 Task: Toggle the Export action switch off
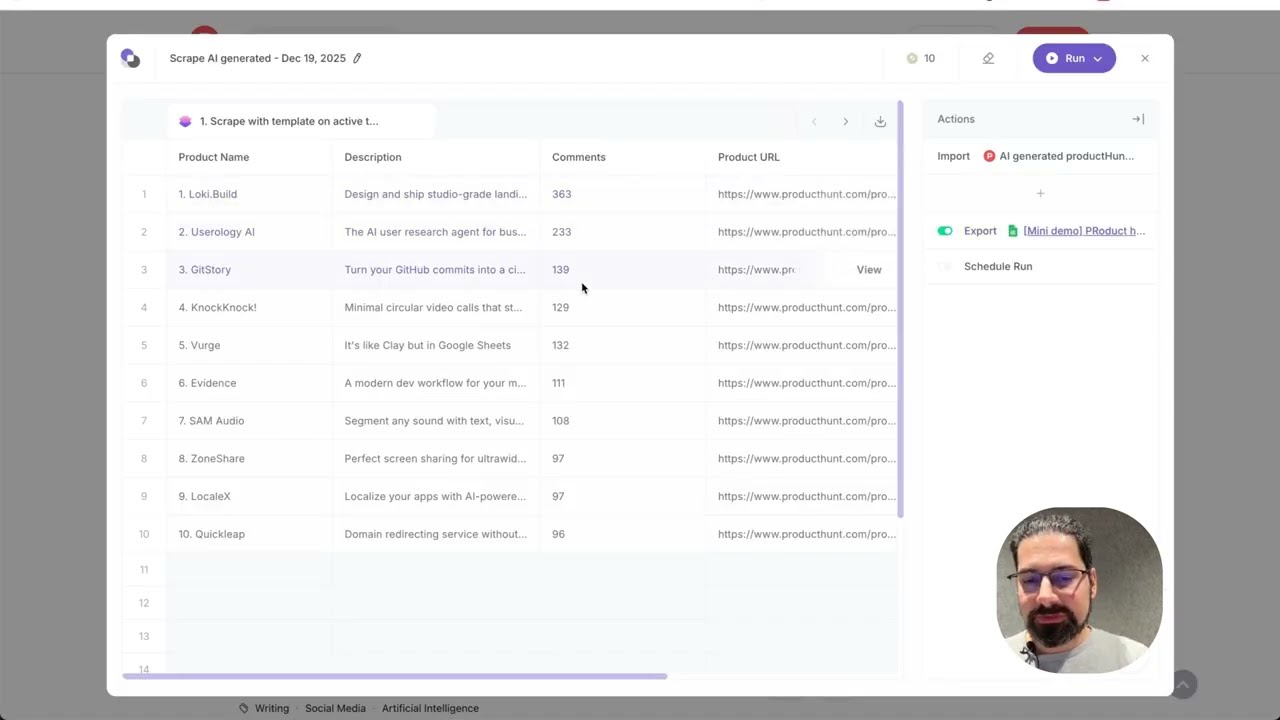tap(945, 231)
